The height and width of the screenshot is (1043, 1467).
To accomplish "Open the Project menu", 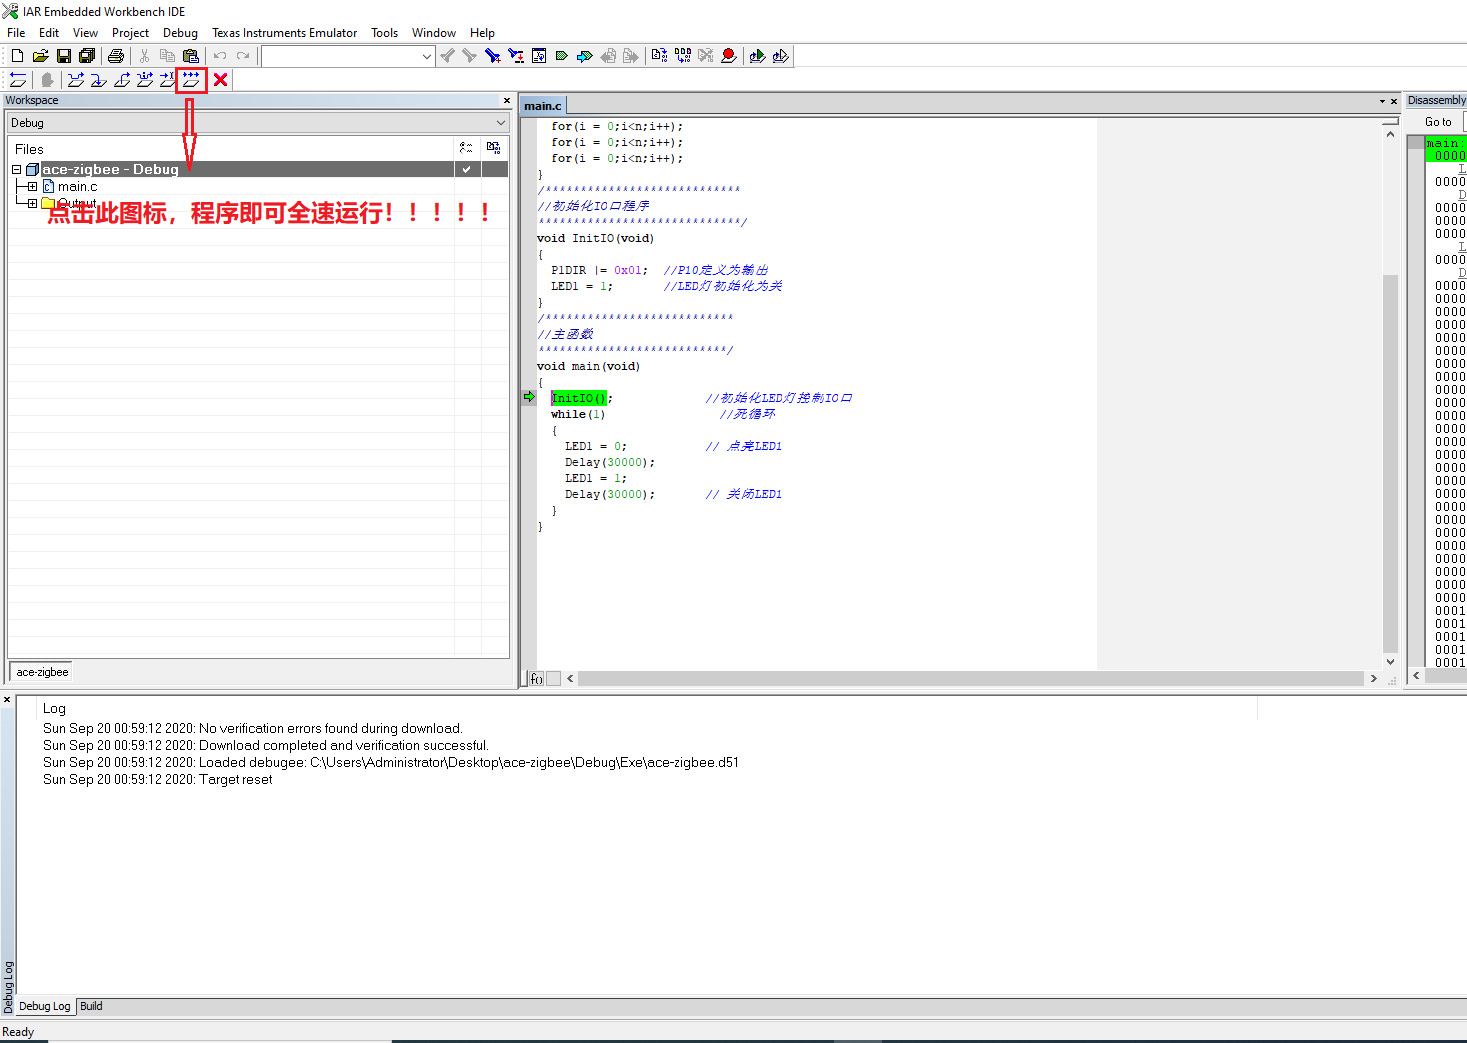I will [130, 33].
